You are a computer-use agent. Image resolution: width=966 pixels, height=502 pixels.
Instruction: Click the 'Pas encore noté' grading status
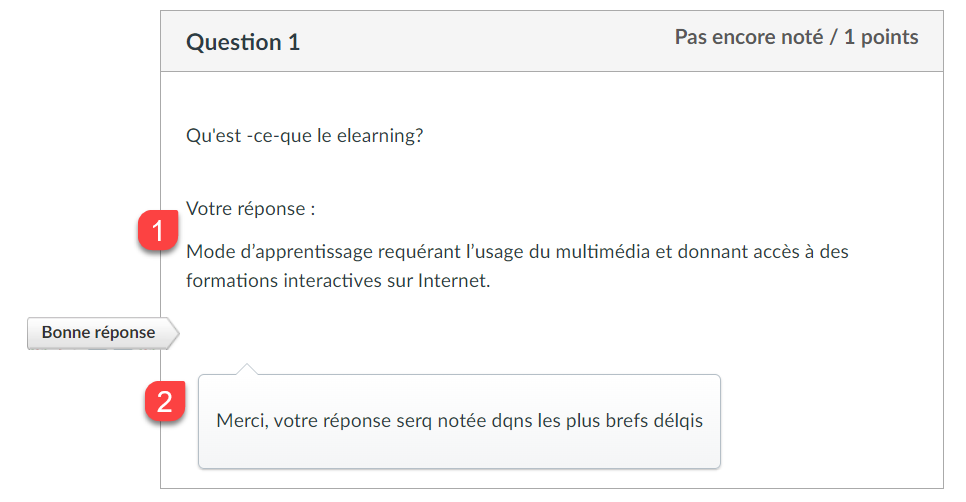[749, 37]
